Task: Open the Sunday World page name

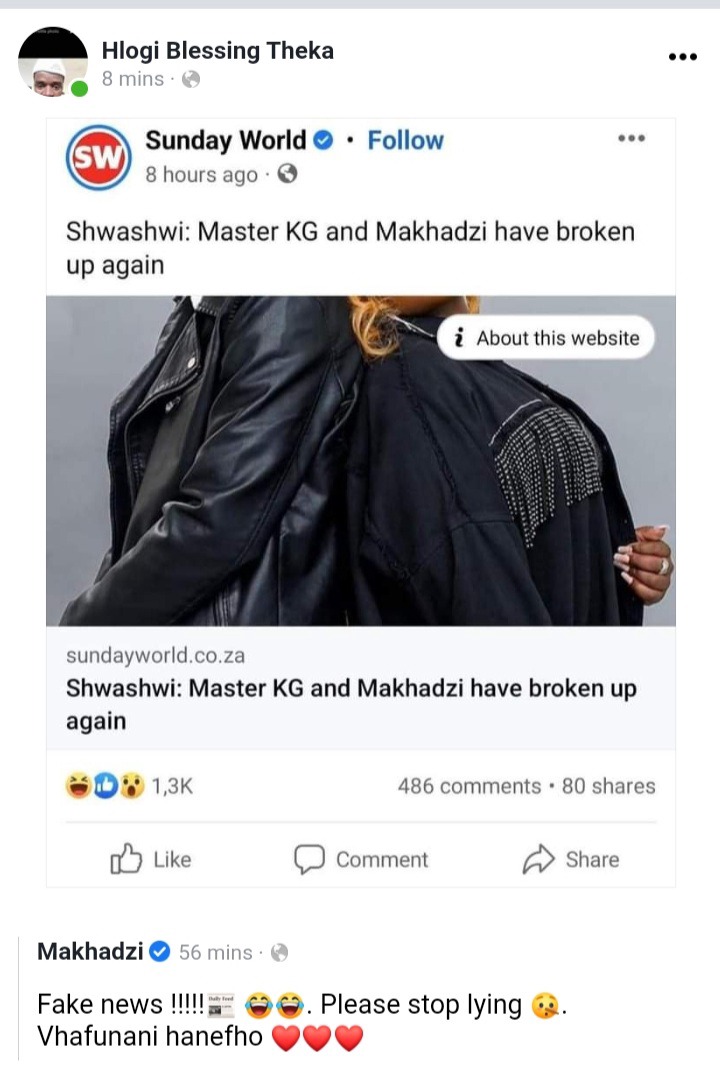Action: click(226, 140)
